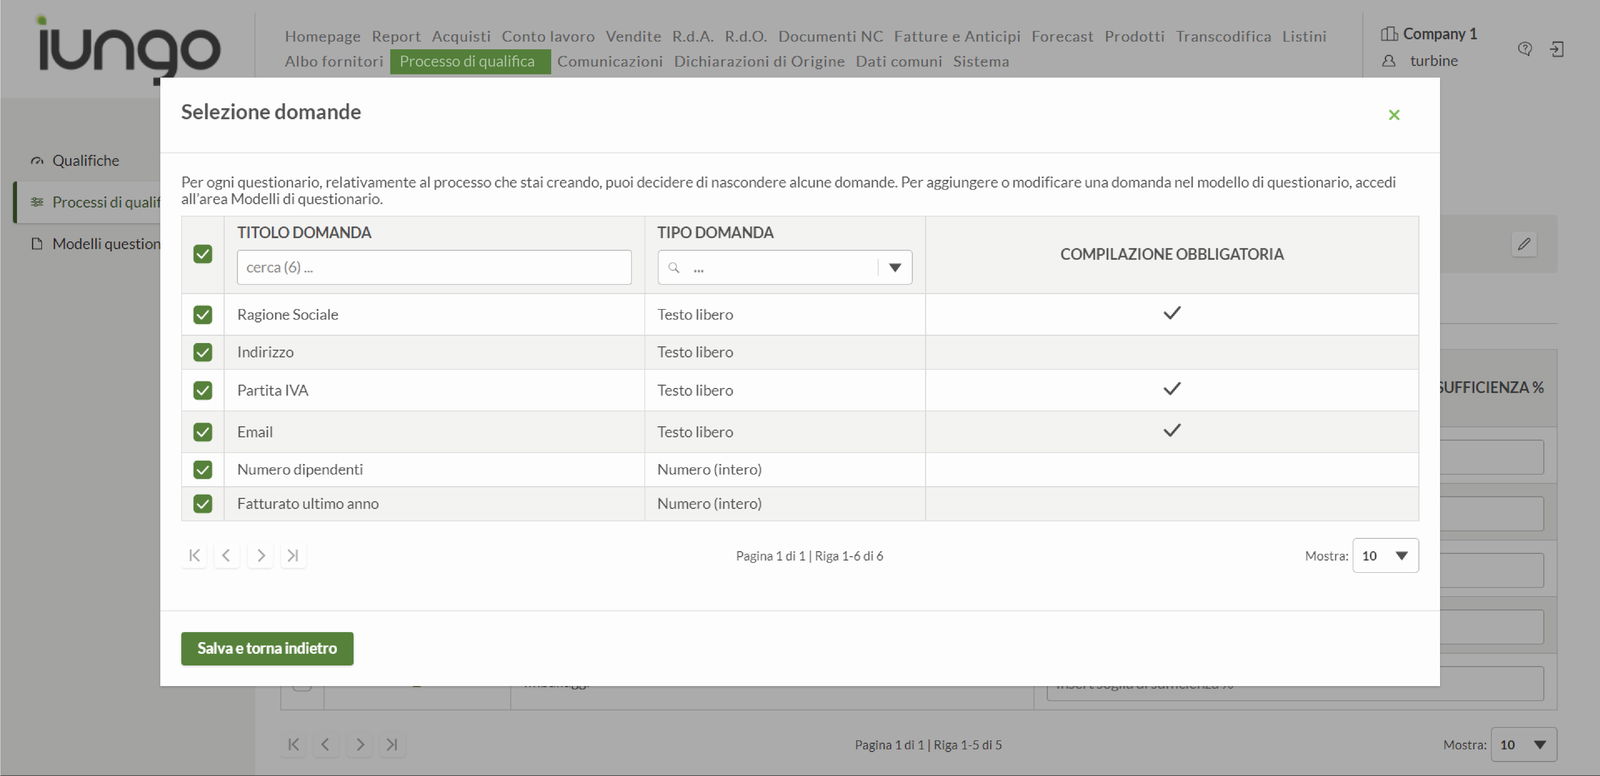Click the Pagina 1 di 1 Riga 1-6 label
Image resolution: width=1600 pixels, height=776 pixels.
pyautogui.click(x=810, y=556)
